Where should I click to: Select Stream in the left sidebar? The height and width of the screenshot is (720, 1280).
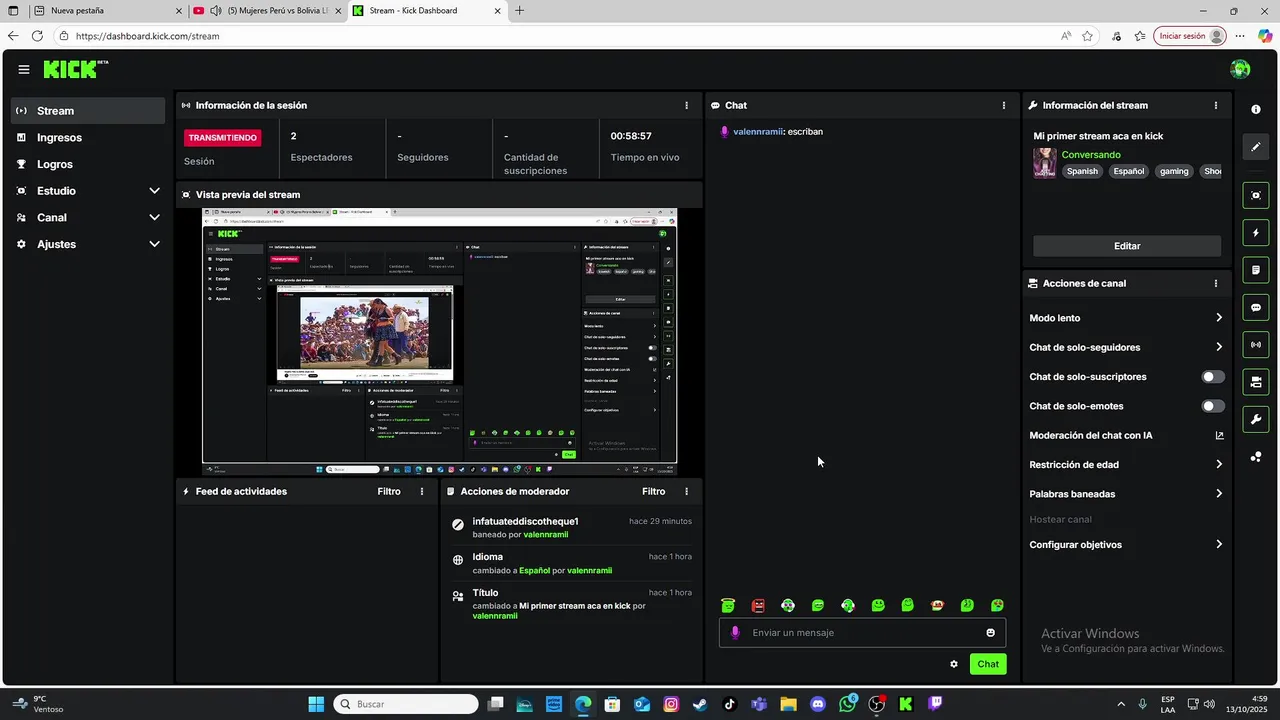[88, 111]
